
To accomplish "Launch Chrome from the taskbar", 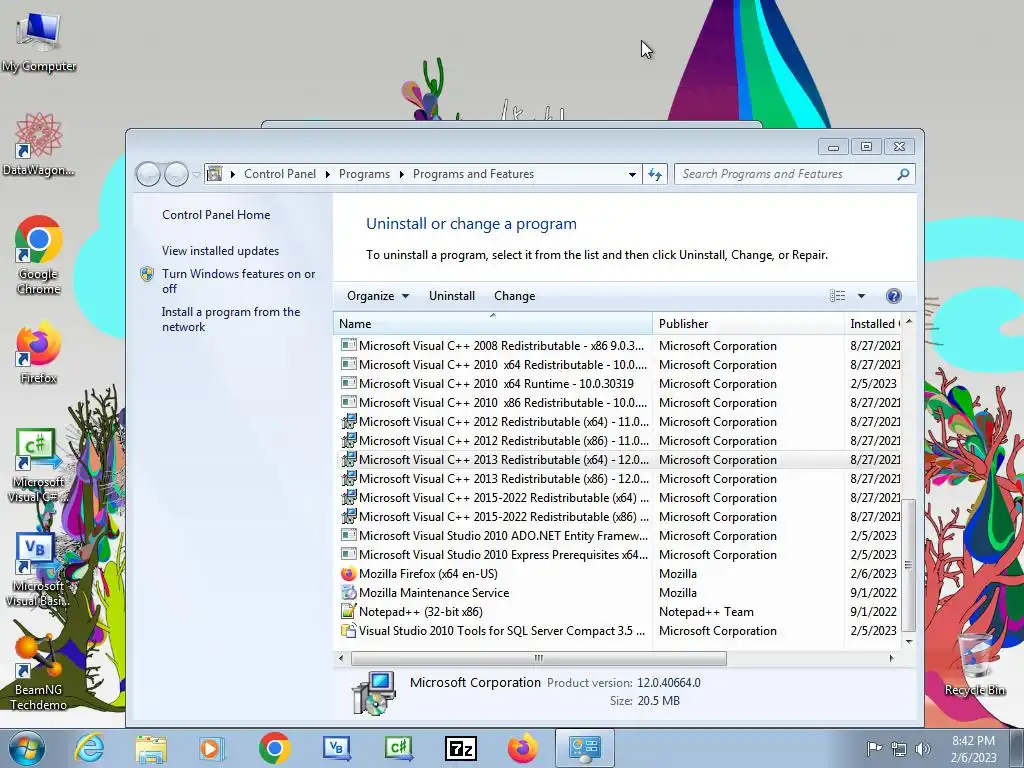I will (274, 748).
